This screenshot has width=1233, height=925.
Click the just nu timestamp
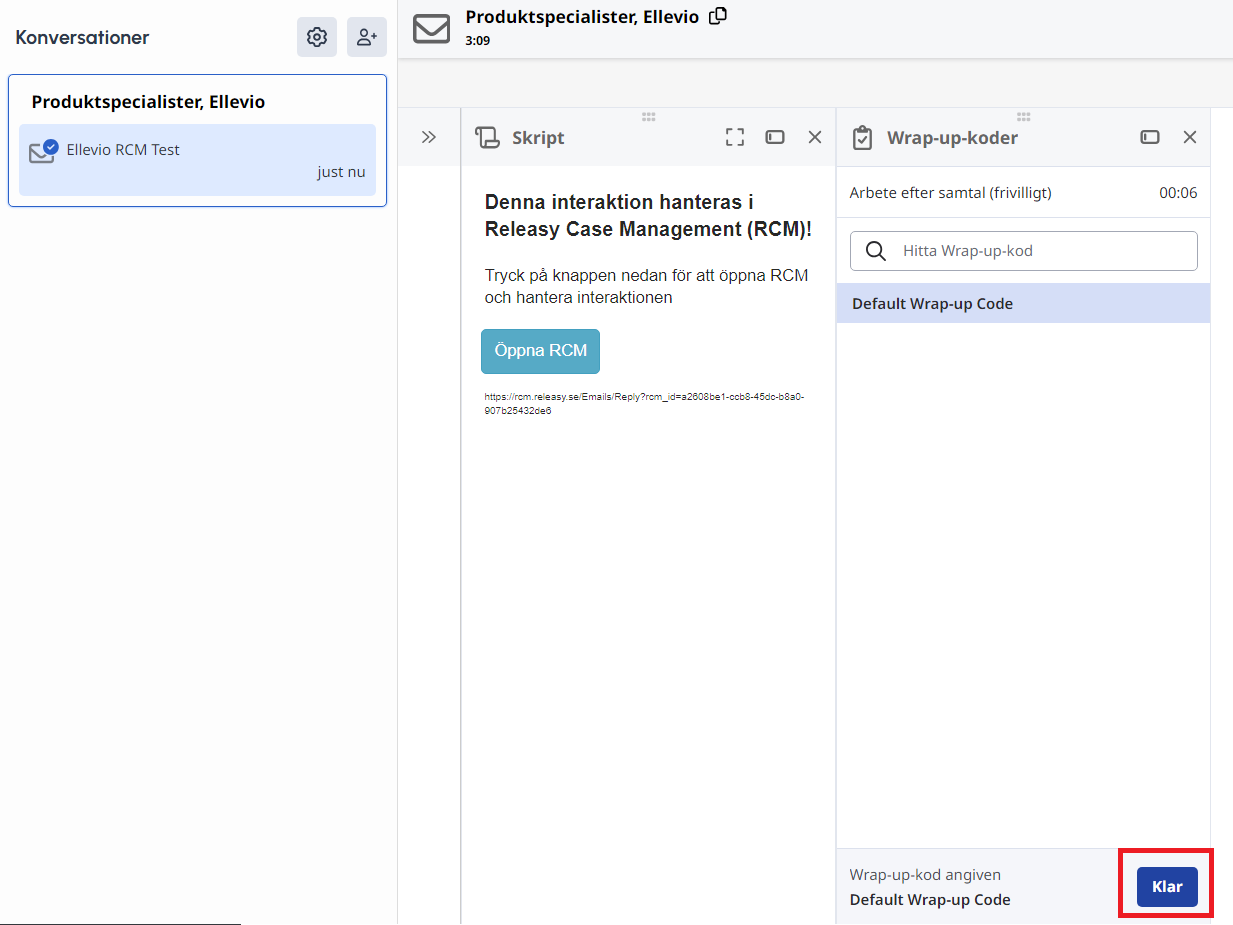point(341,172)
